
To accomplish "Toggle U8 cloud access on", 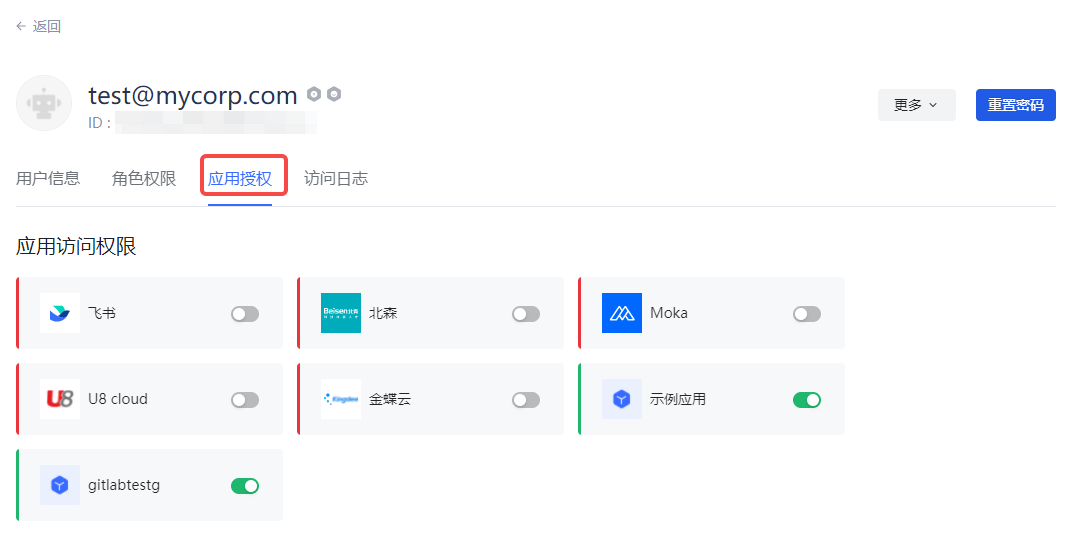I will (x=245, y=400).
